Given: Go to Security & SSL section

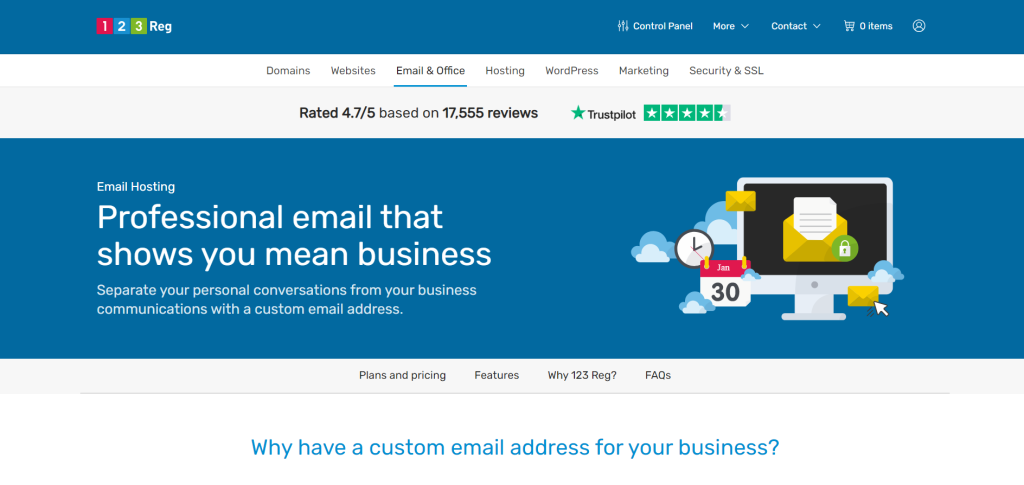Looking at the screenshot, I should point(726,71).
